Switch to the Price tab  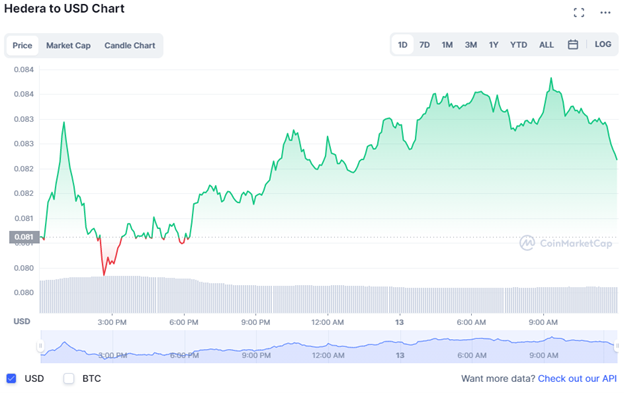click(22, 45)
